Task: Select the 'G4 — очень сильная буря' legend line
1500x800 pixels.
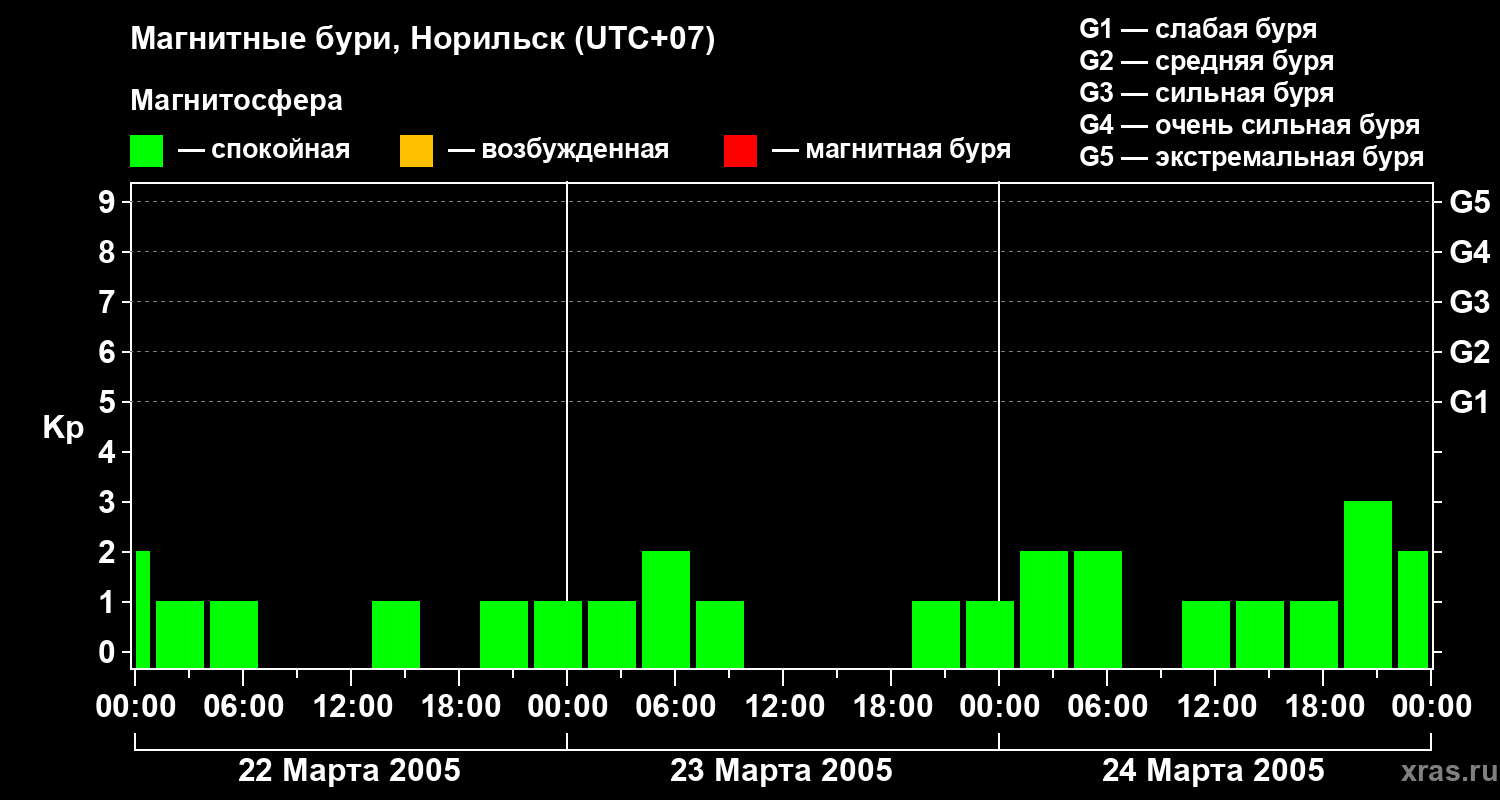Action: coord(1250,125)
